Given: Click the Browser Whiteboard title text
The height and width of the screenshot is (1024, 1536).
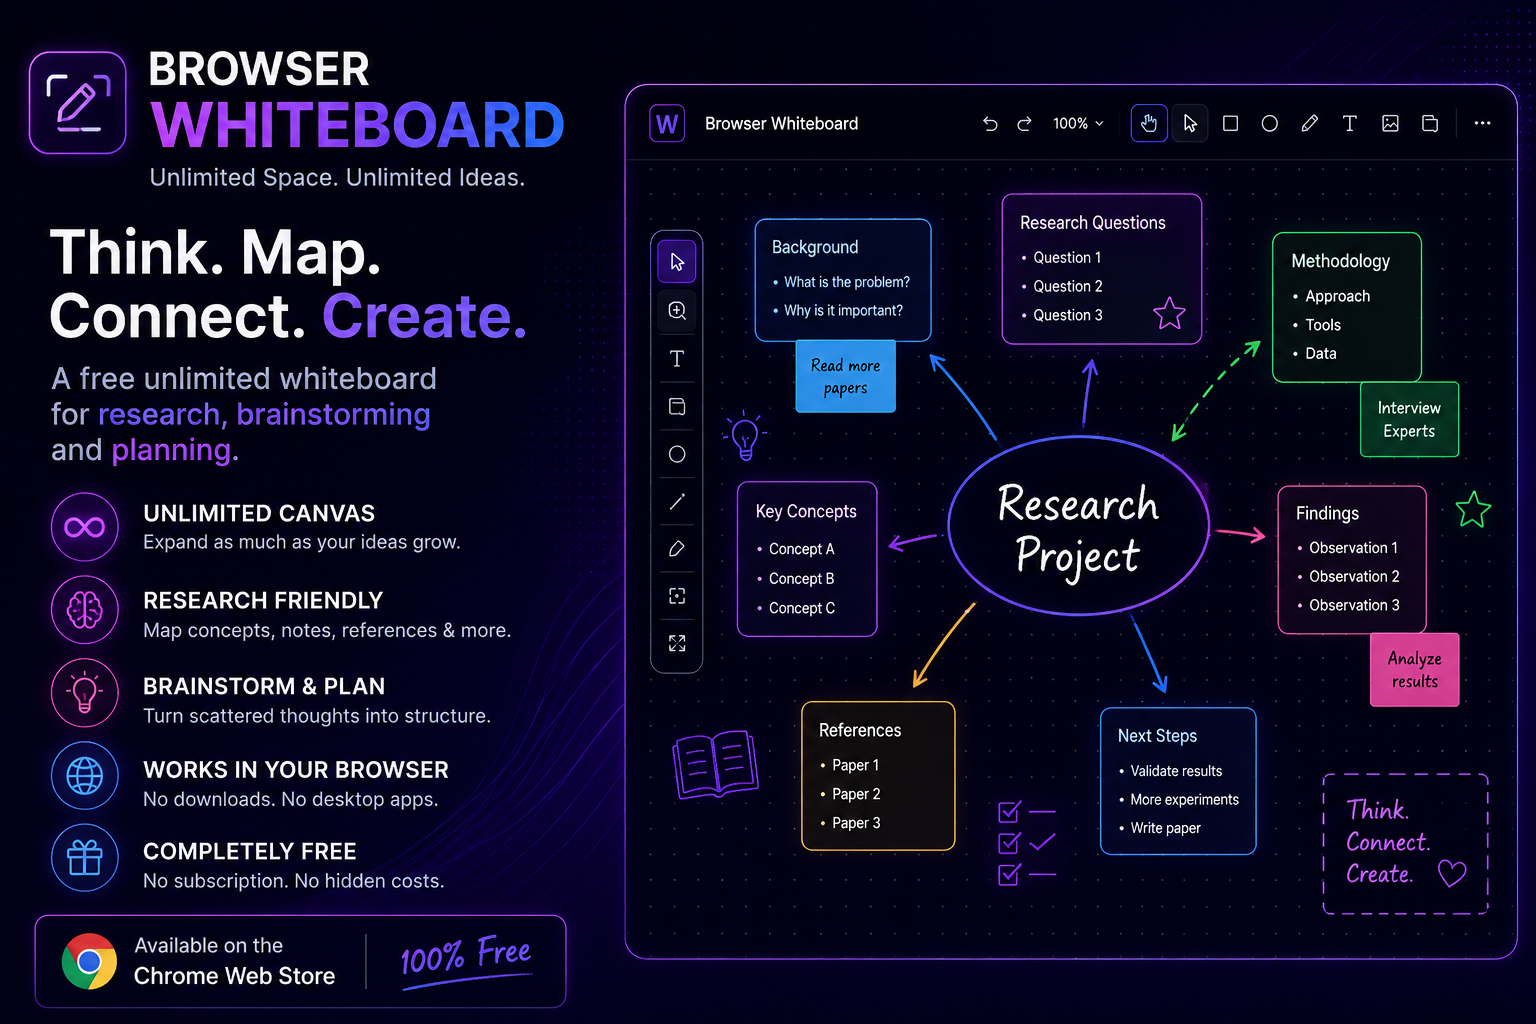Looking at the screenshot, I should click(781, 124).
